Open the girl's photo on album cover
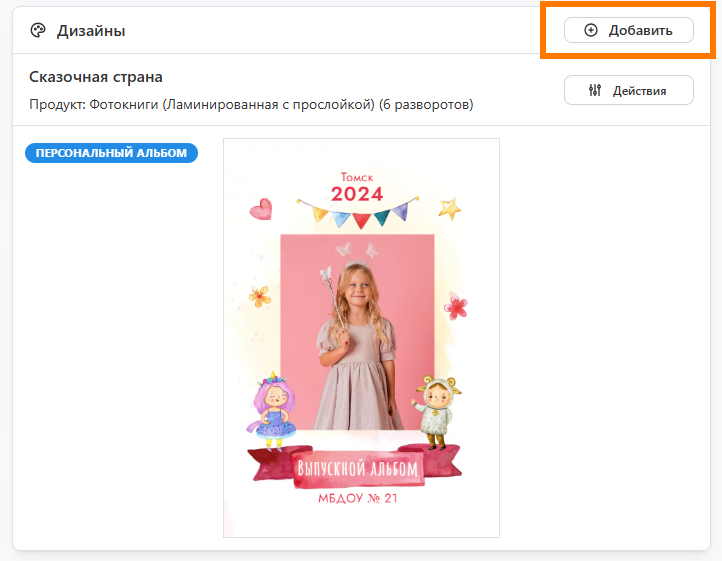This screenshot has width=722, height=561. 357,330
